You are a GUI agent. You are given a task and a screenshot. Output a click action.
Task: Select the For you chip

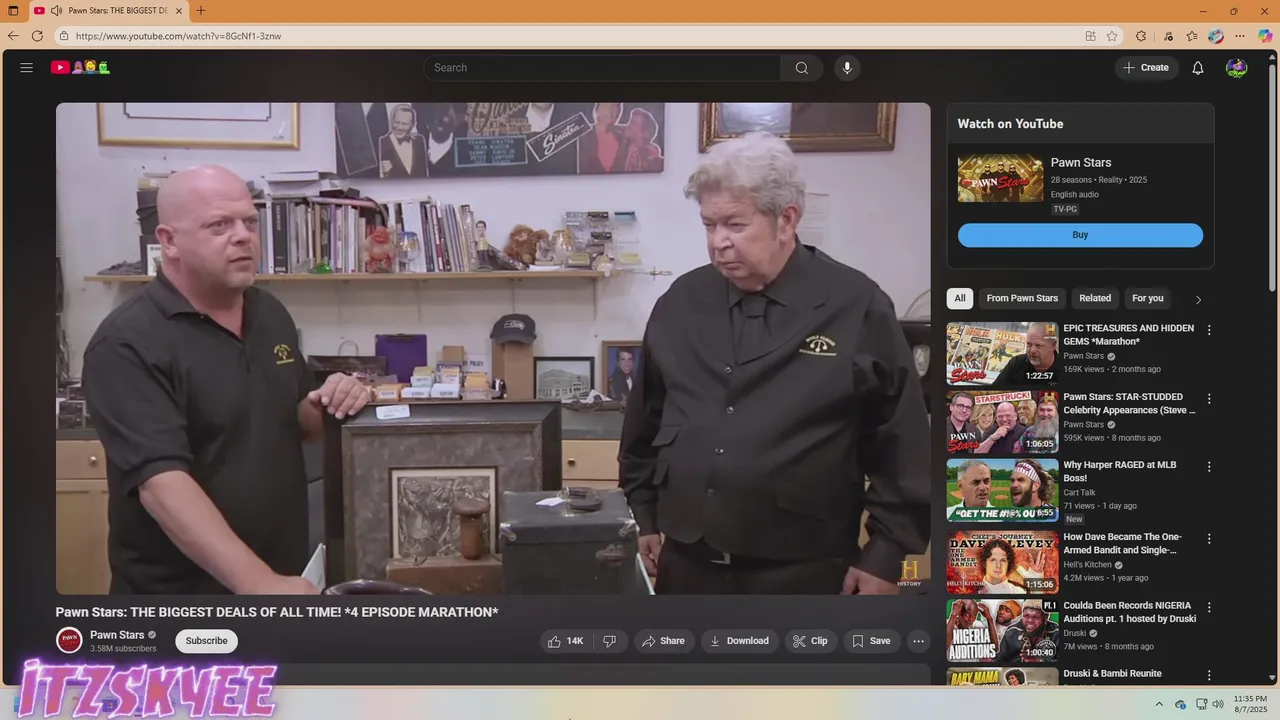pos(1148,298)
